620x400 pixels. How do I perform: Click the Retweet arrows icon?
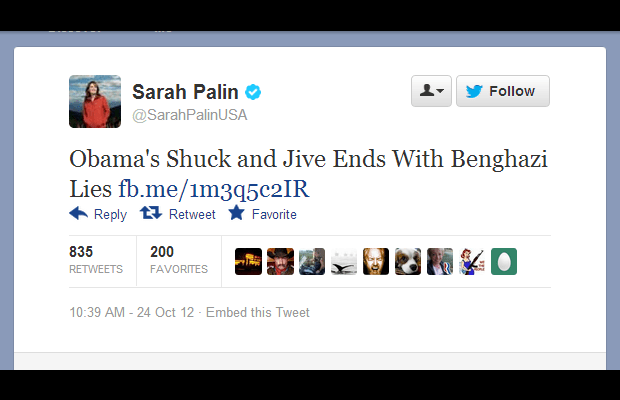(151, 213)
